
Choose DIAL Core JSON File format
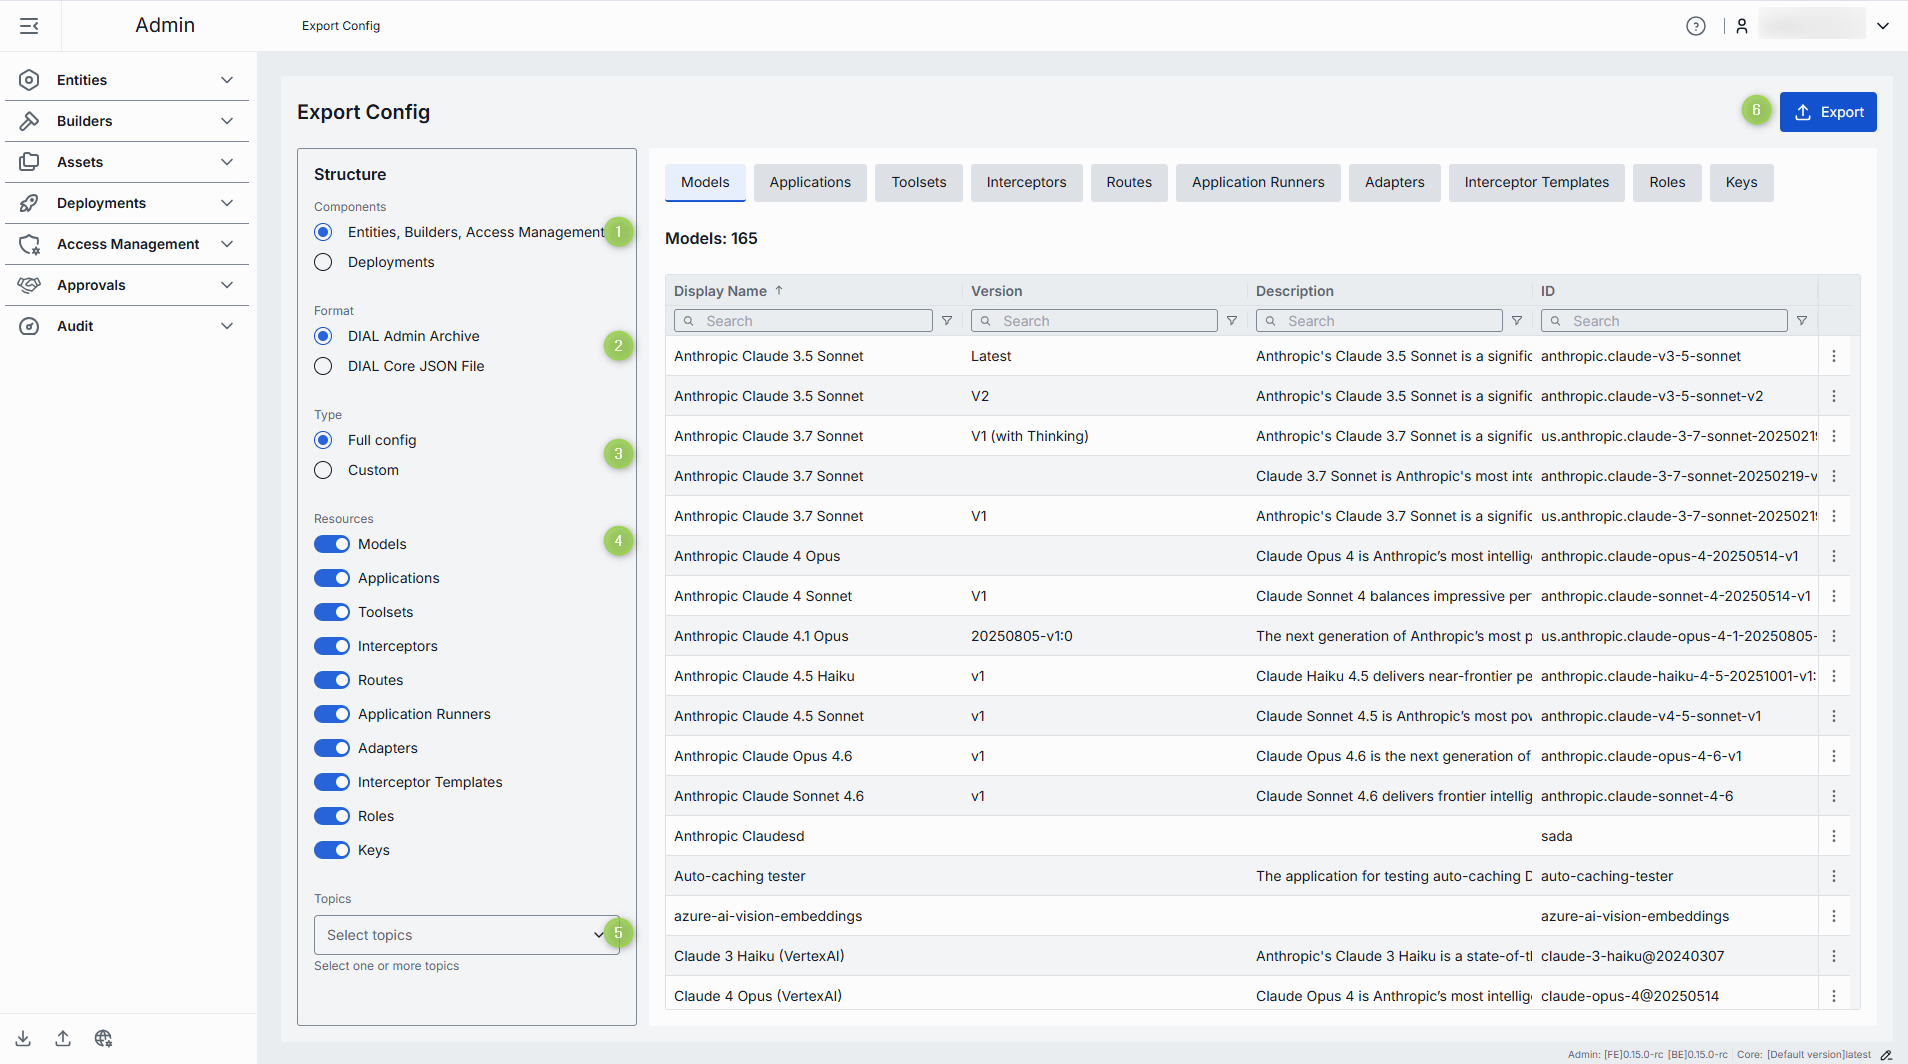point(323,366)
